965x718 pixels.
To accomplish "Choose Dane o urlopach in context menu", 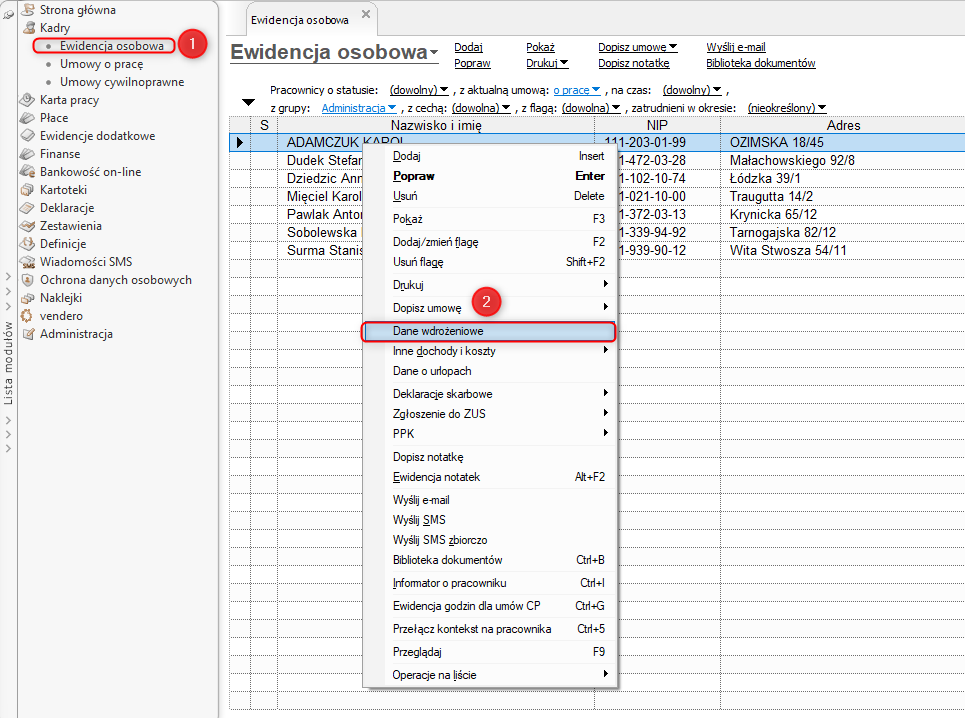I will click(432, 371).
